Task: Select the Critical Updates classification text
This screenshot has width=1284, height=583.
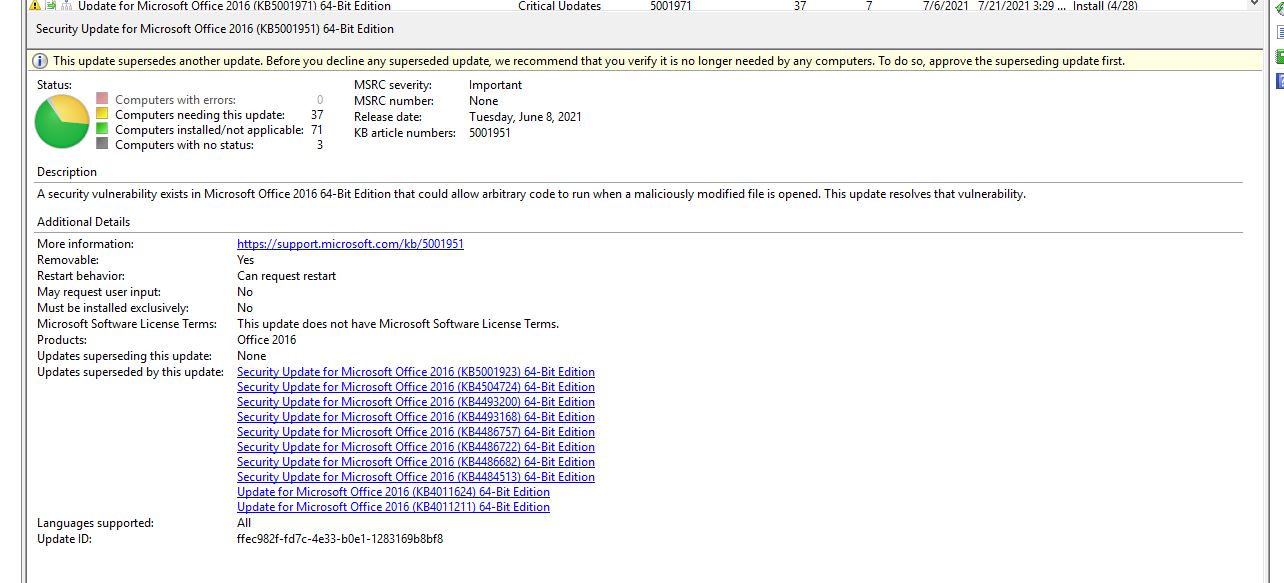Action: [x=559, y=6]
